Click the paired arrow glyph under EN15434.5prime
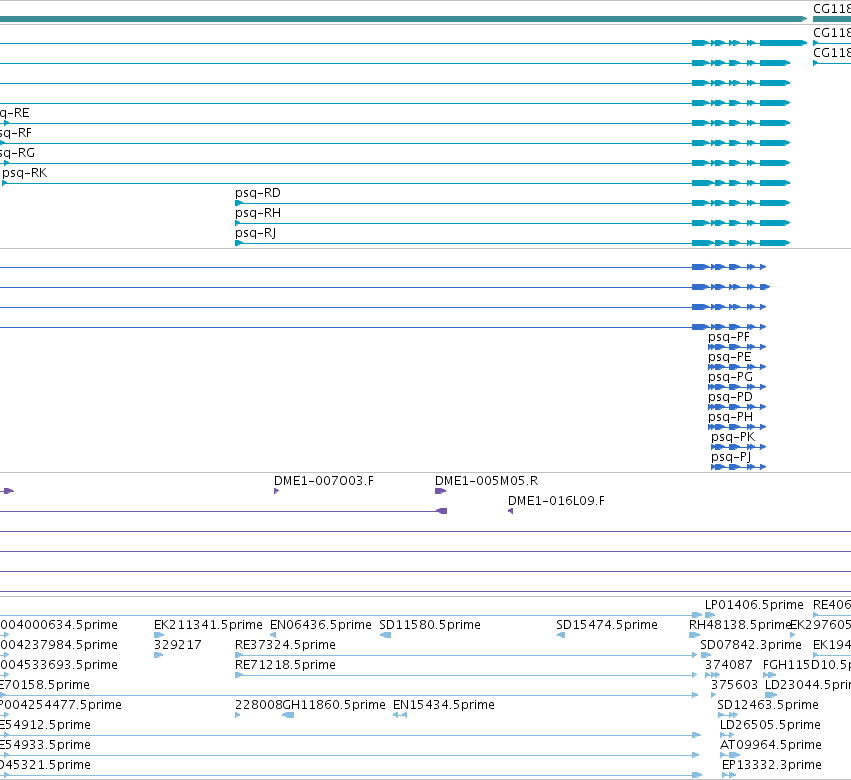851x780 pixels. [400, 715]
